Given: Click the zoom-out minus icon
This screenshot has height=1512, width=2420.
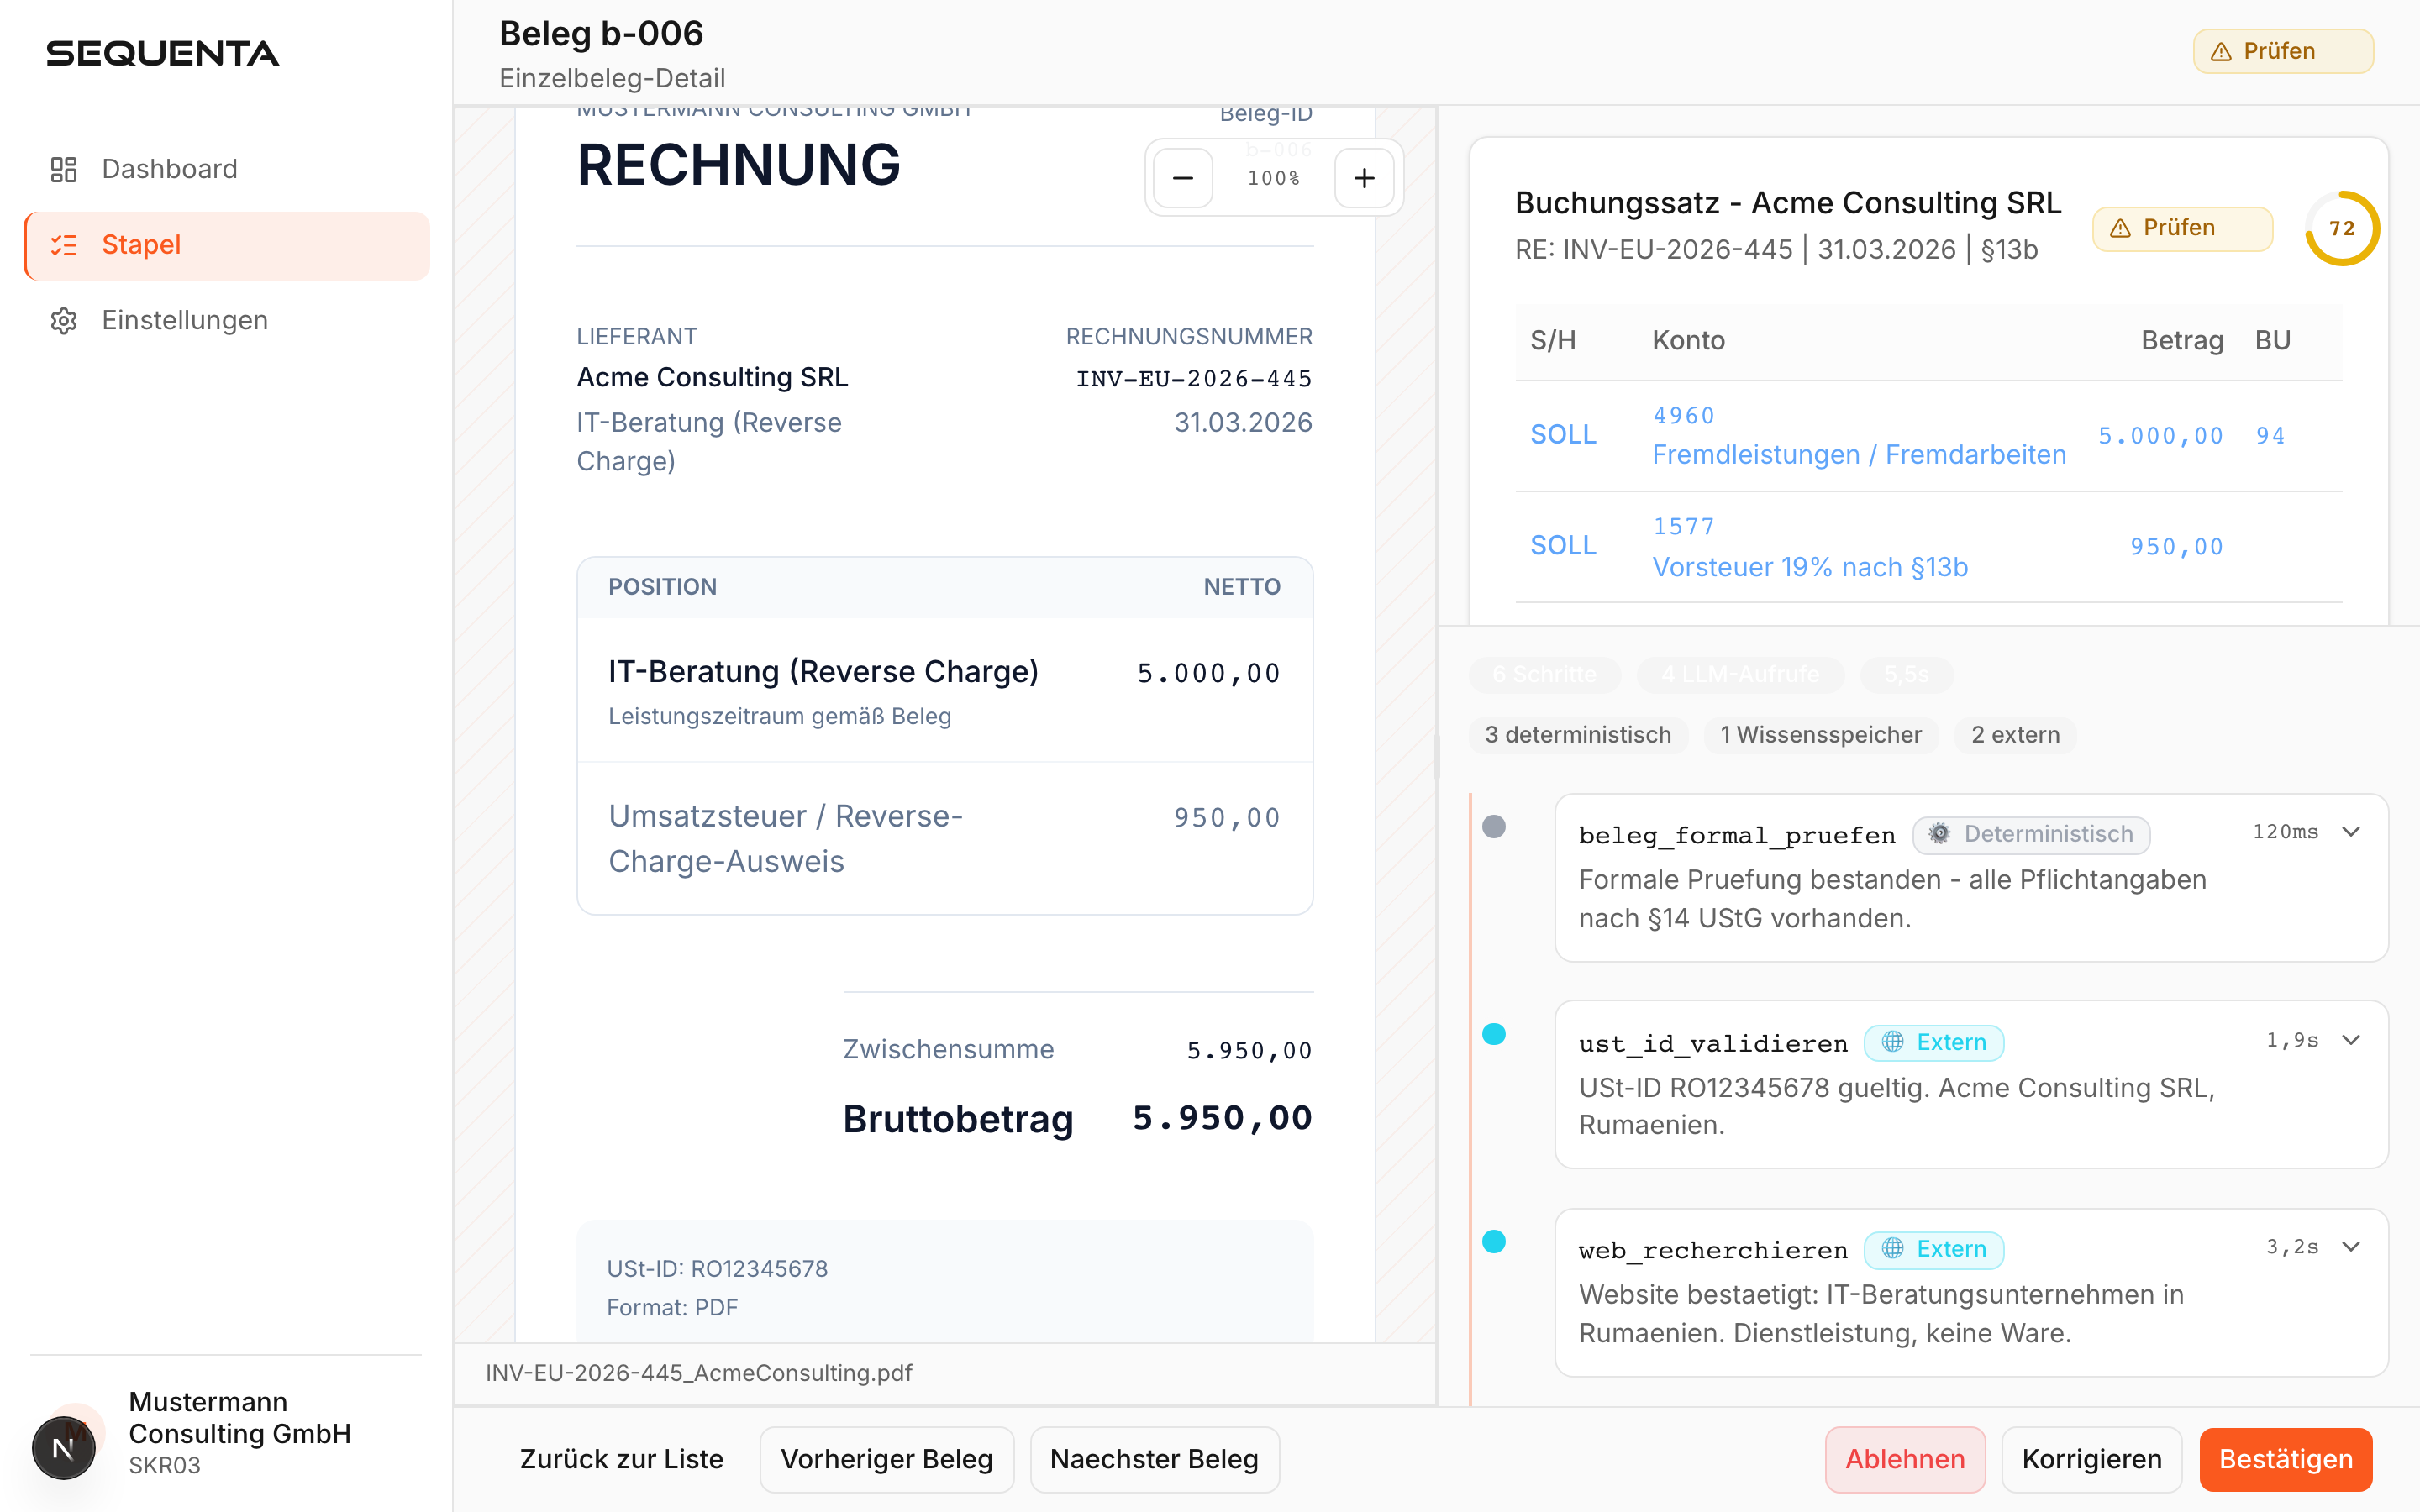Looking at the screenshot, I should pyautogui.click(x=1183, y=177).
